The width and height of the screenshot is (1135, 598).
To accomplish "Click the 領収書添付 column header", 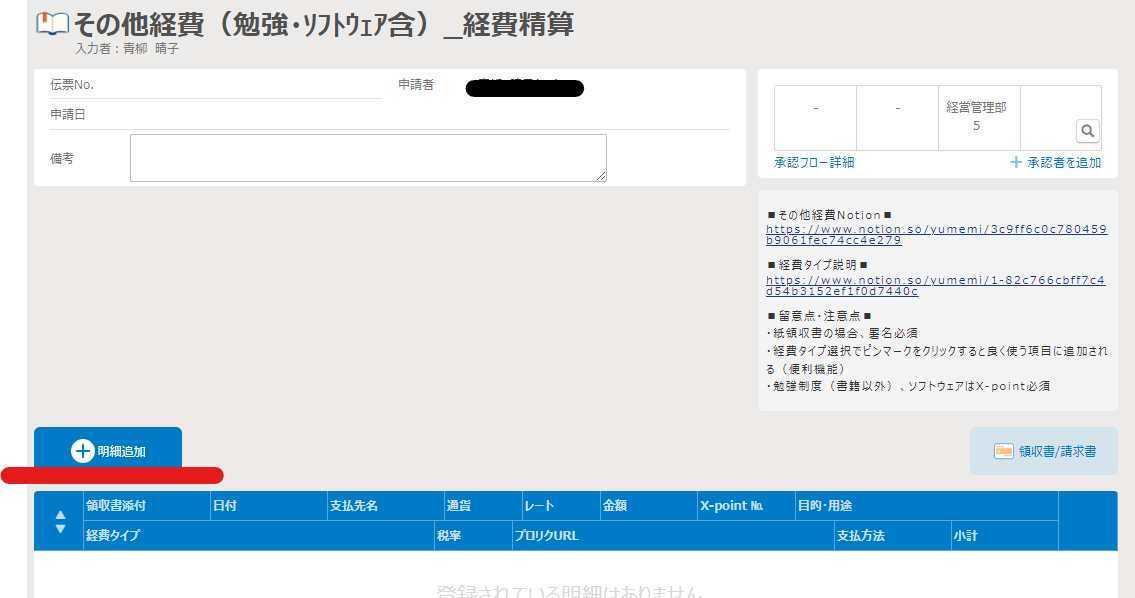I will (116, 506).
